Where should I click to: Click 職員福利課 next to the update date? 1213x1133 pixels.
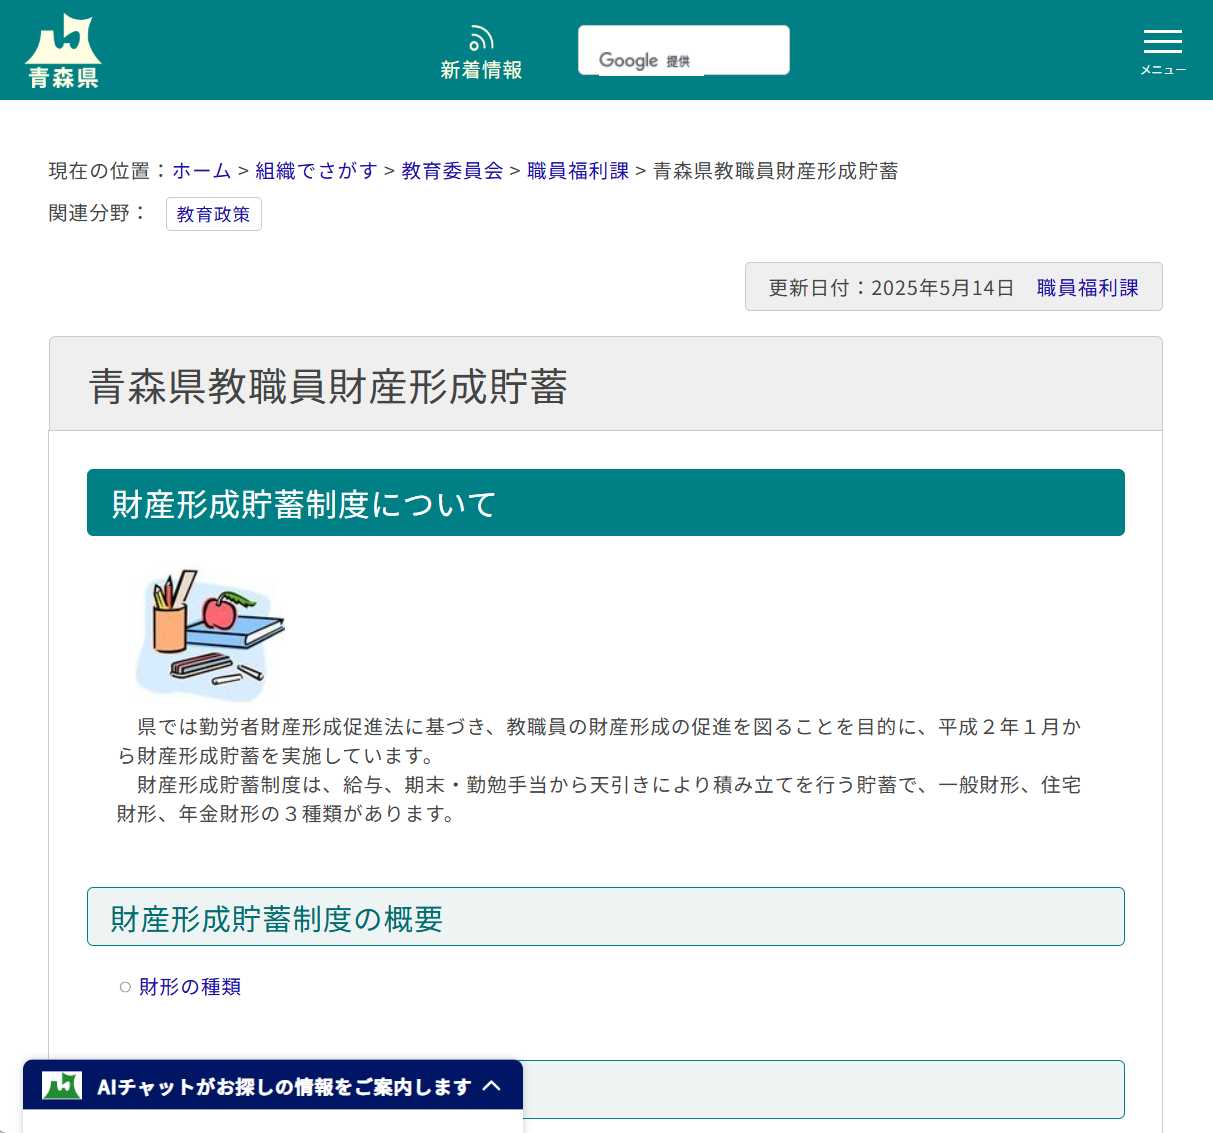point(1089,286)
